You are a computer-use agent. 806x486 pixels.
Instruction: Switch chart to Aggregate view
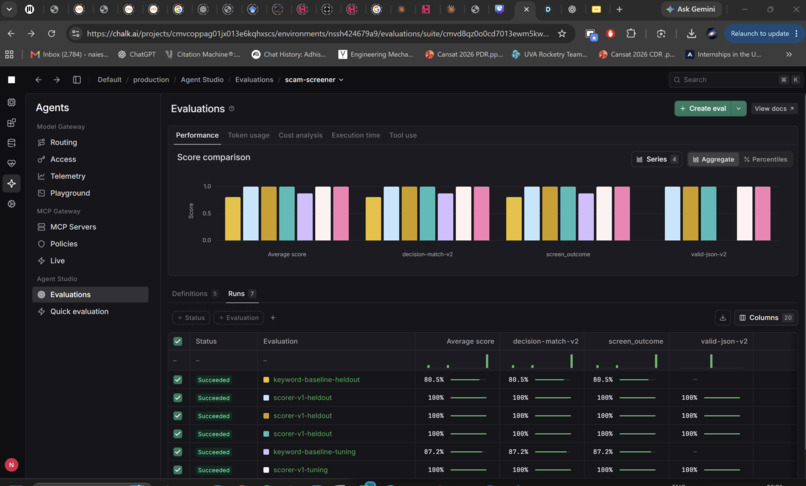713,159
